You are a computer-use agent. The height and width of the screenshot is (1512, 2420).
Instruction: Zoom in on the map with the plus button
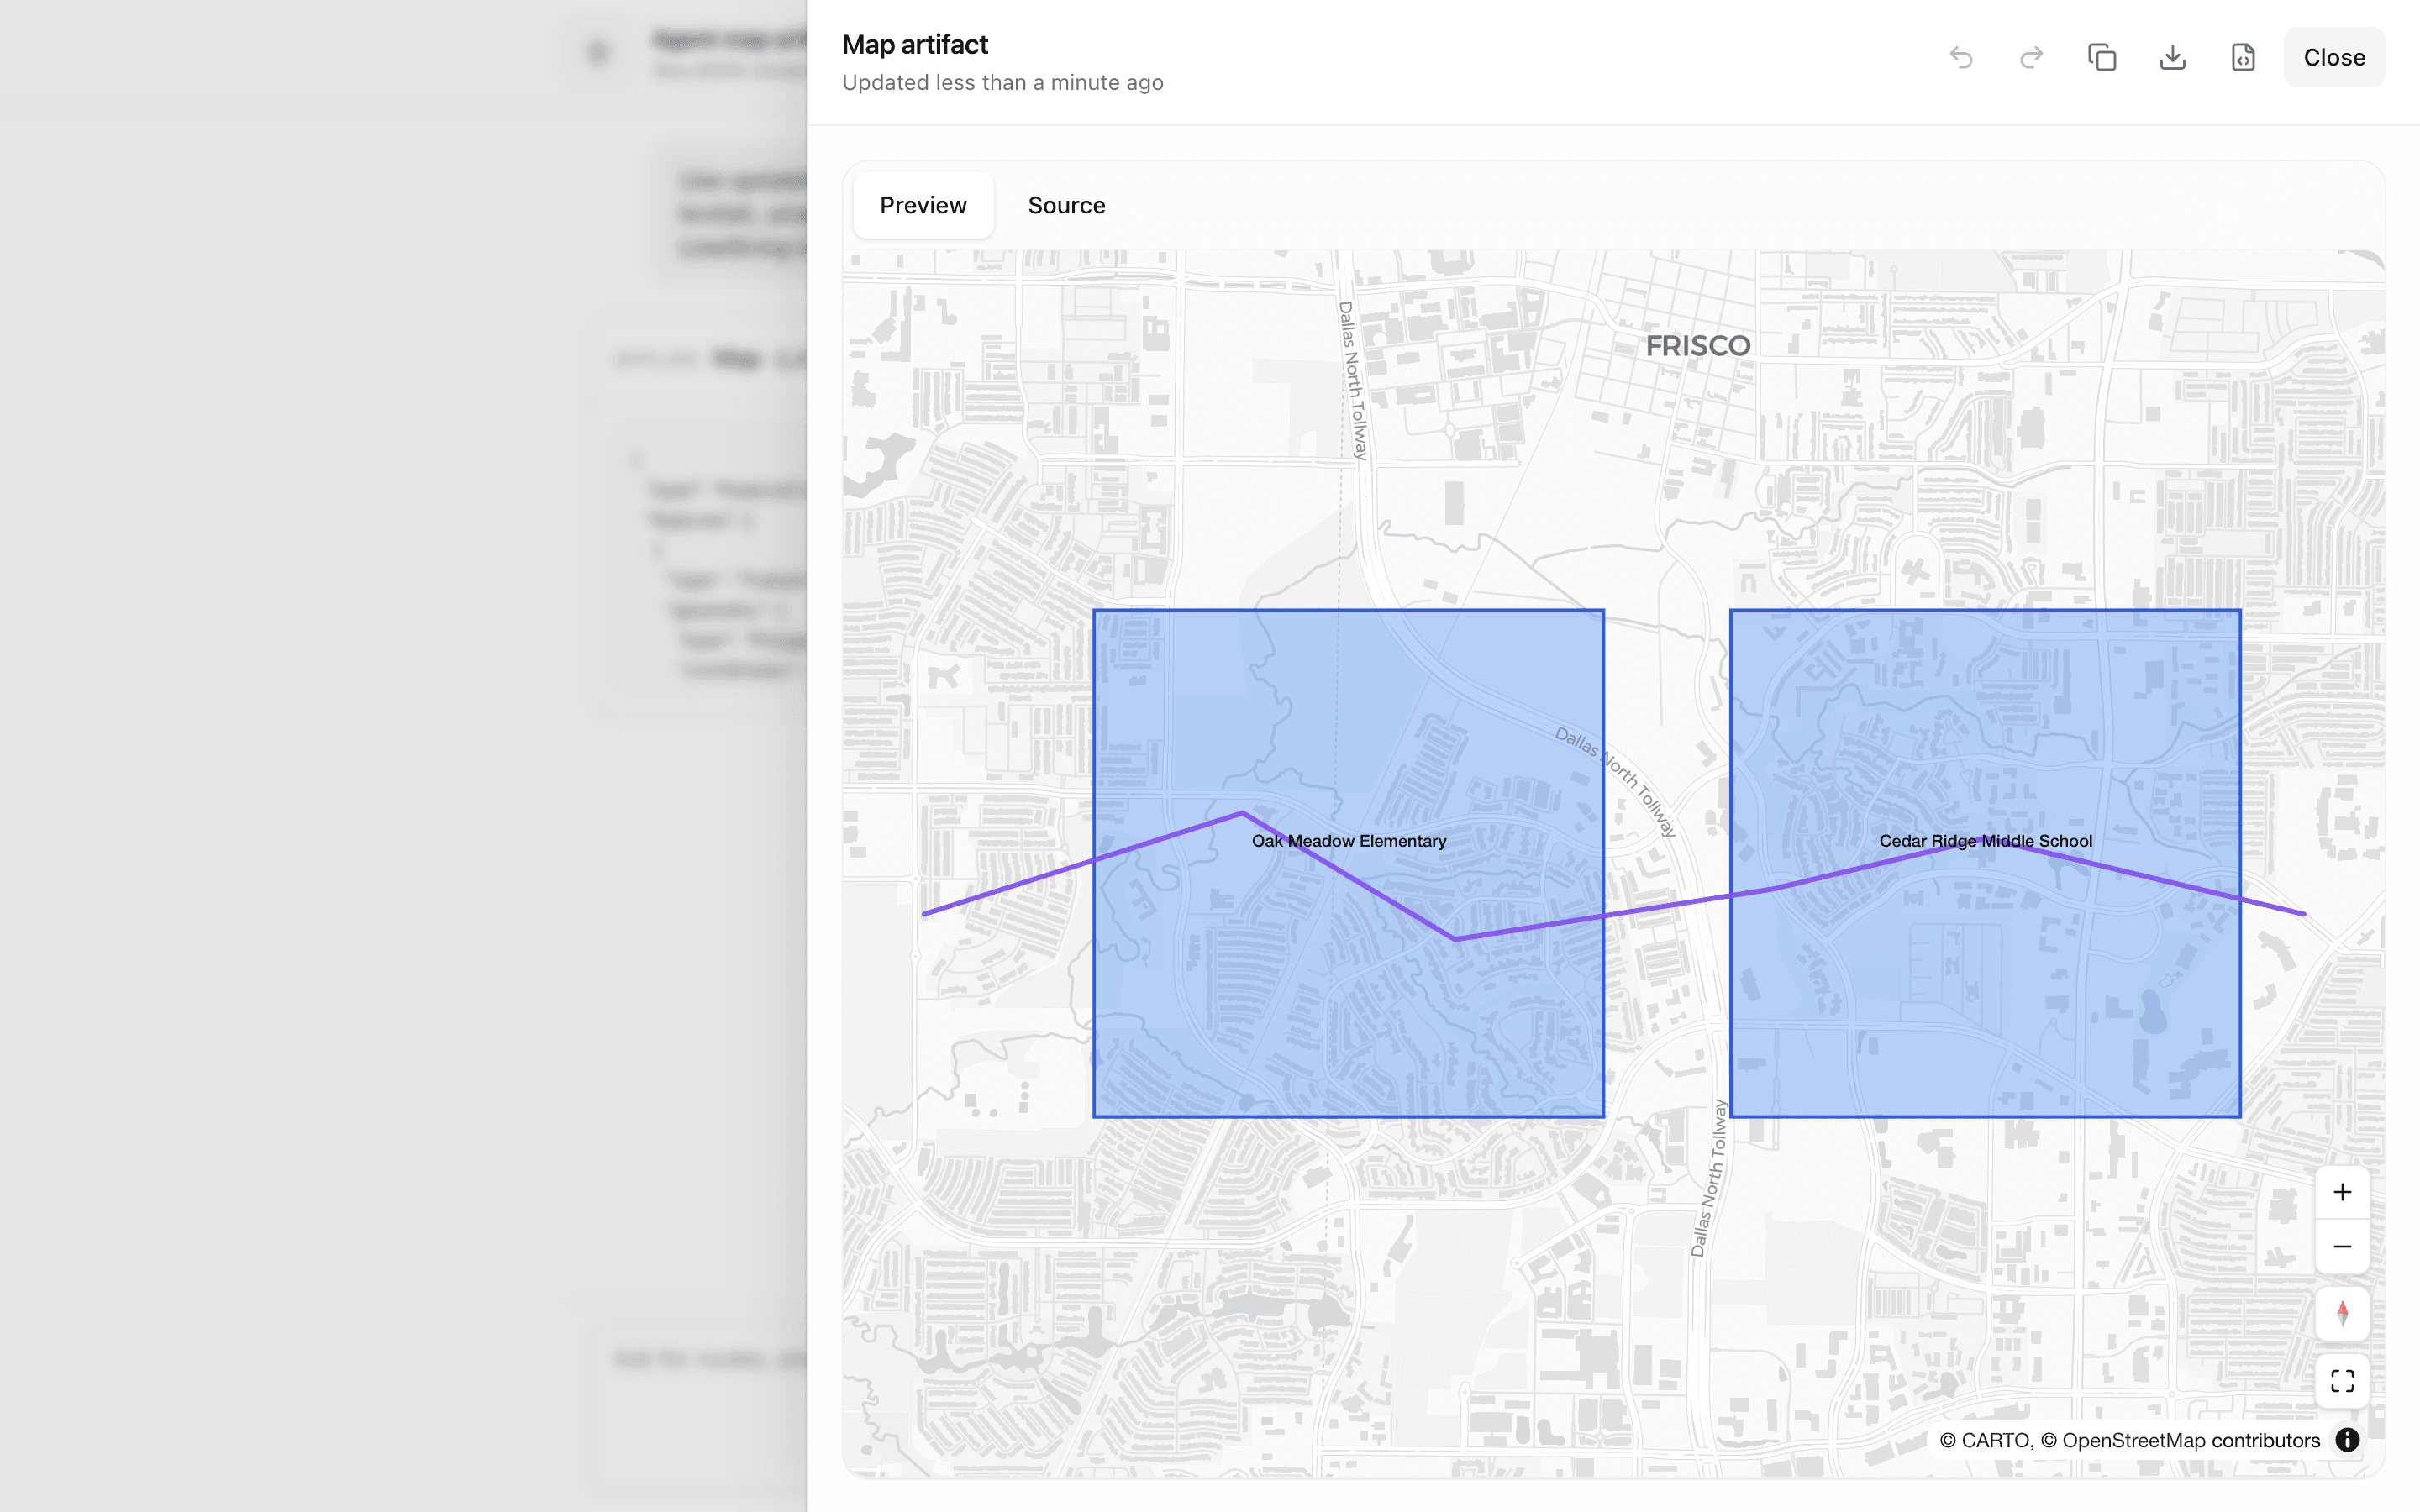[x=2342, y=1192]
